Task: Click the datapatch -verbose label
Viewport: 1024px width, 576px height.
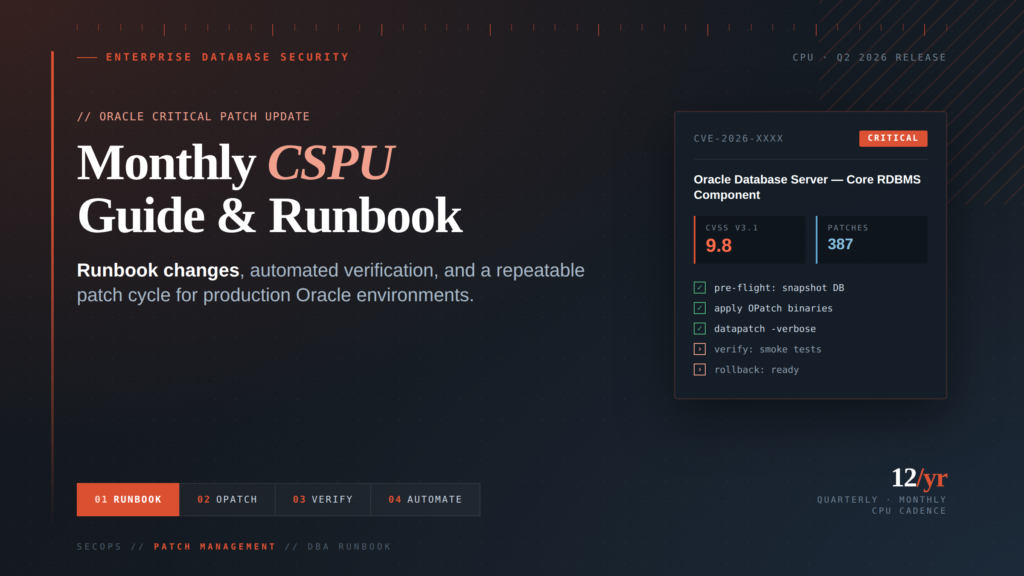Action: click(765, 329)
